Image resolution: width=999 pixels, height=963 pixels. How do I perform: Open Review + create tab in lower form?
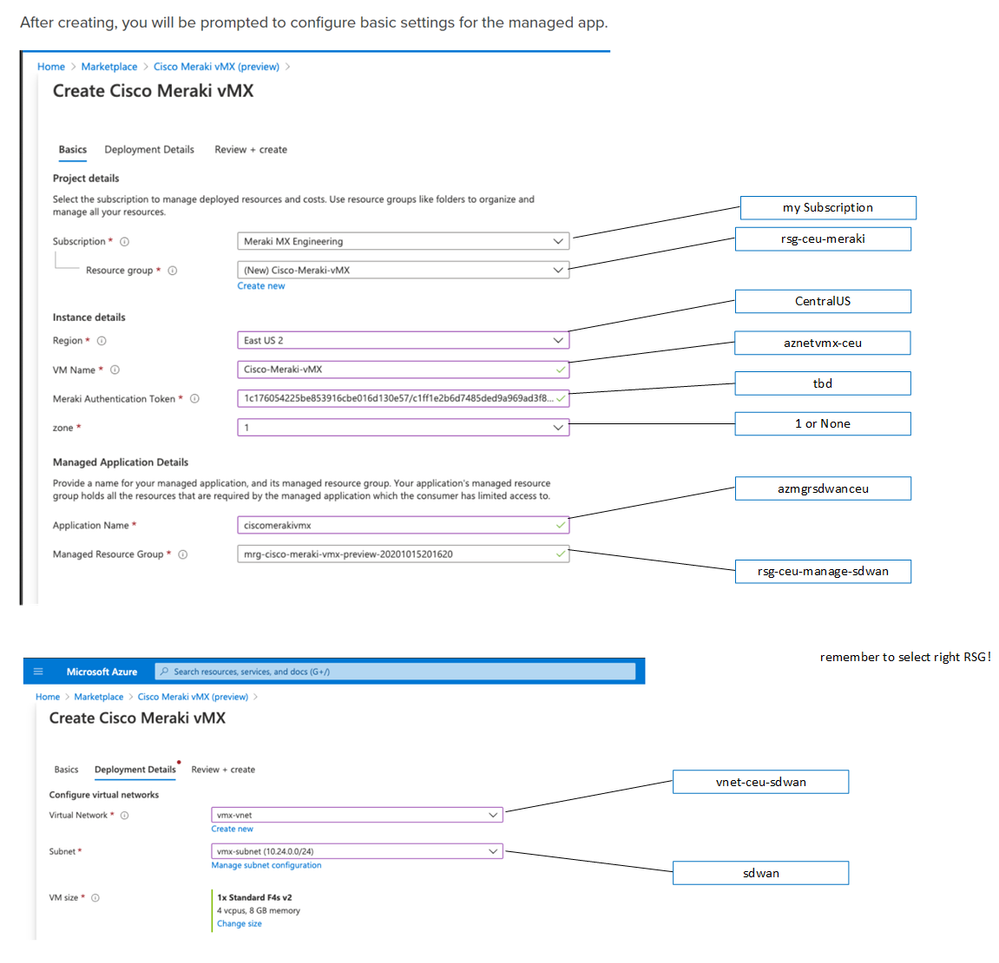(223, 769)
